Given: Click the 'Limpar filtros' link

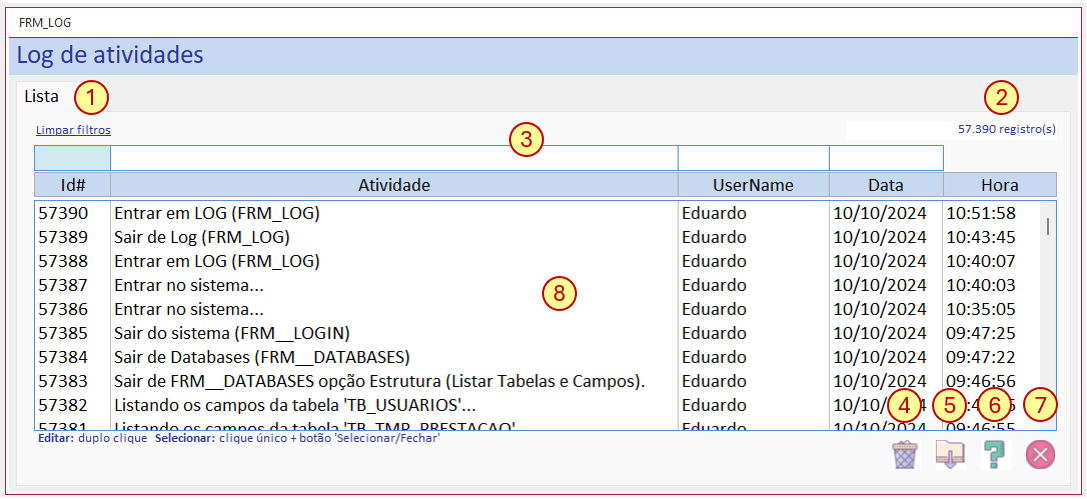Looking at the screenshot, I should coord(73,130).
